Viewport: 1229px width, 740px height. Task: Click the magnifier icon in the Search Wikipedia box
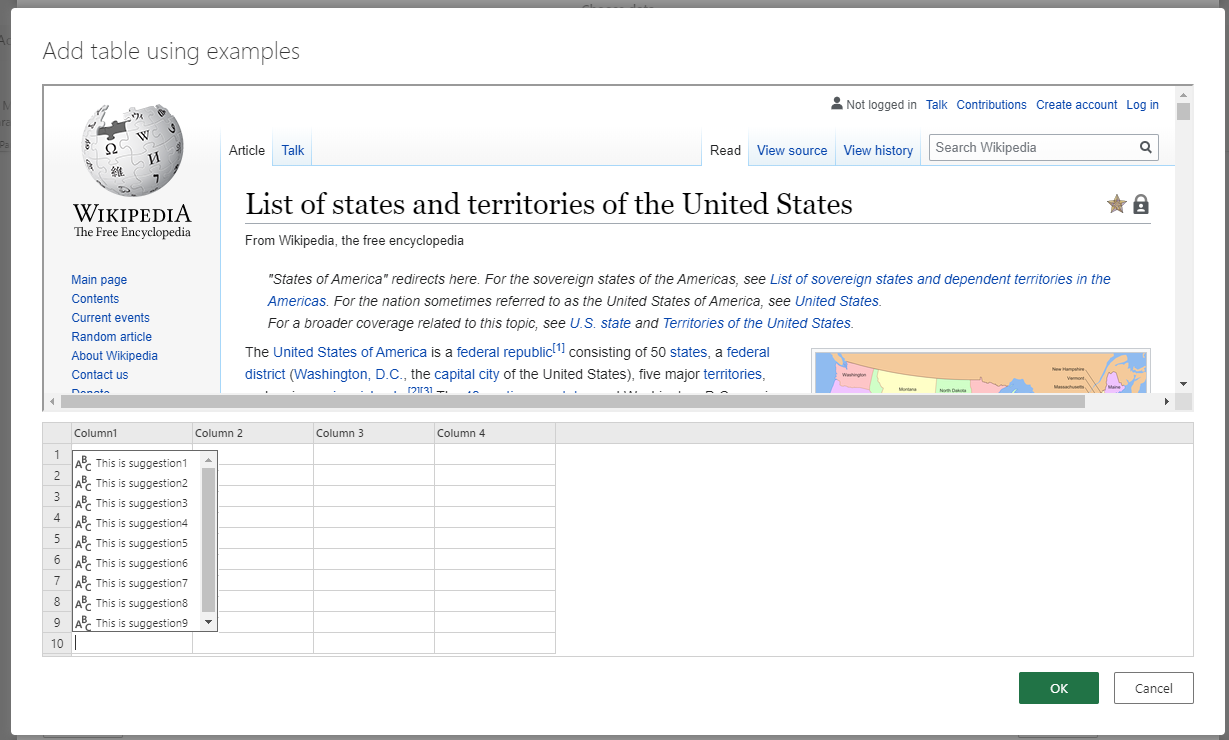click(1146, 147)
